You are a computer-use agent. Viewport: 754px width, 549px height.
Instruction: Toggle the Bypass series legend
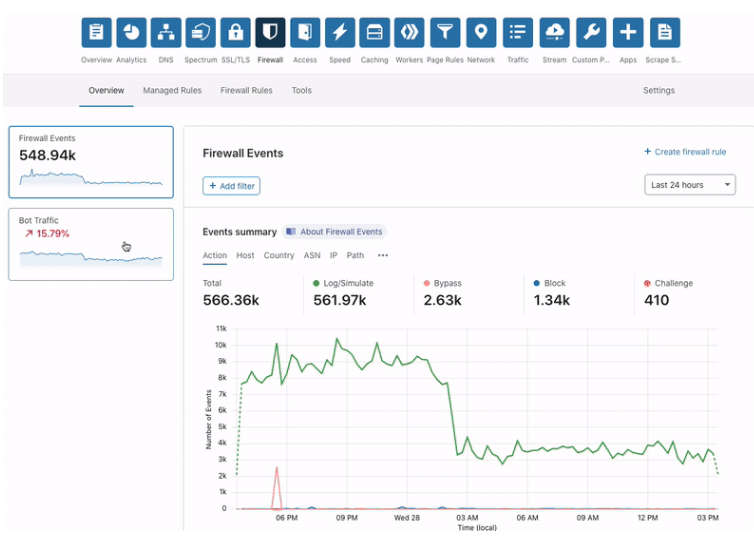pos(442,283)
